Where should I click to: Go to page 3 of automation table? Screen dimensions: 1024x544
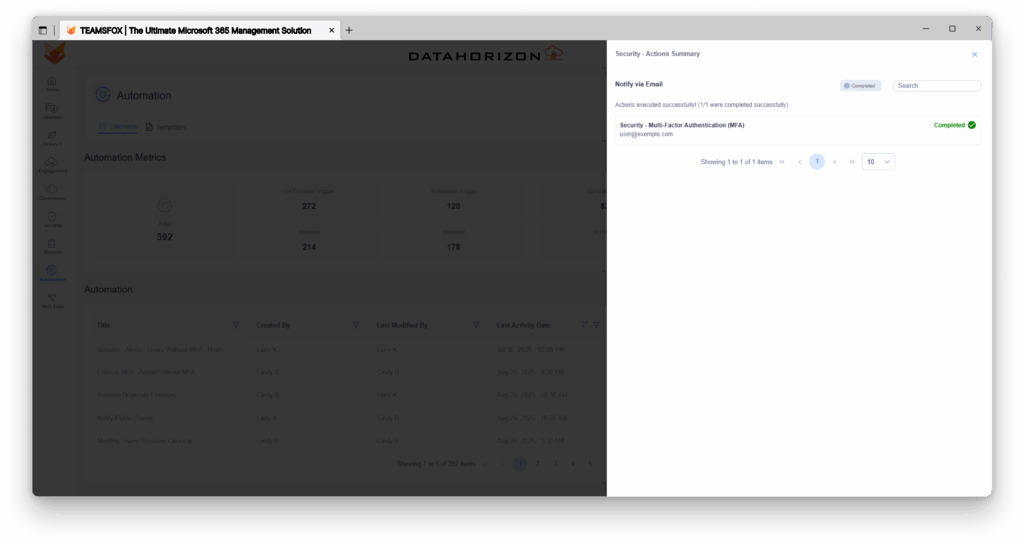pyautogui.click(x=555, y=464)
